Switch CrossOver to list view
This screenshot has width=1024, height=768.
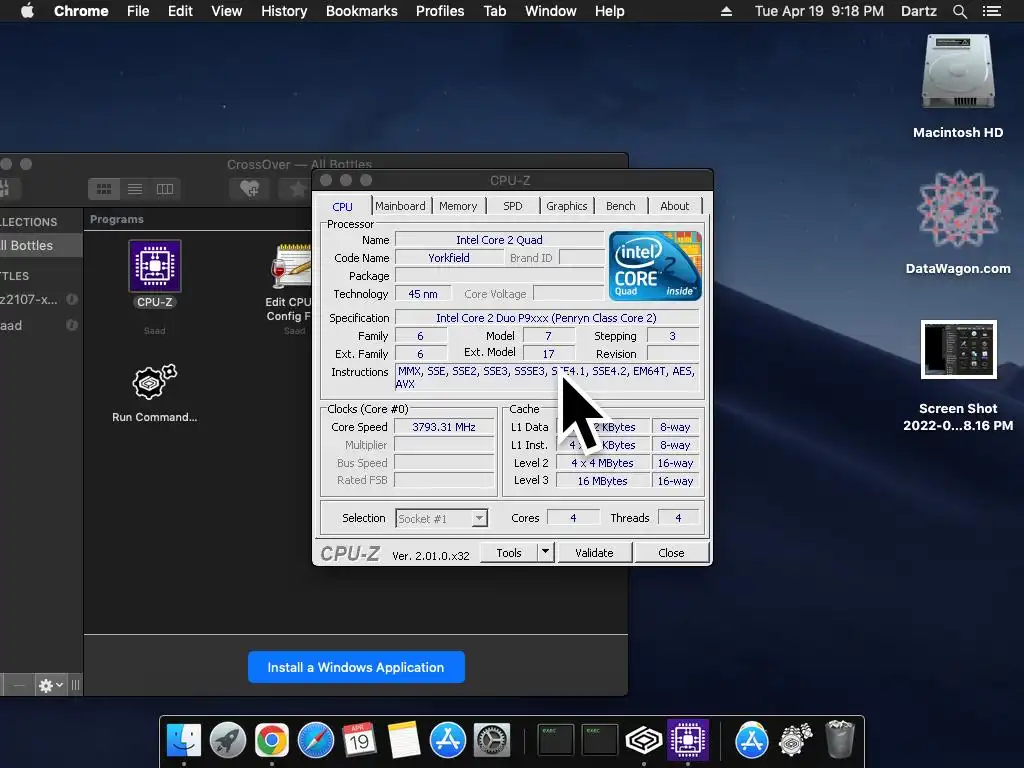[135, 189]
